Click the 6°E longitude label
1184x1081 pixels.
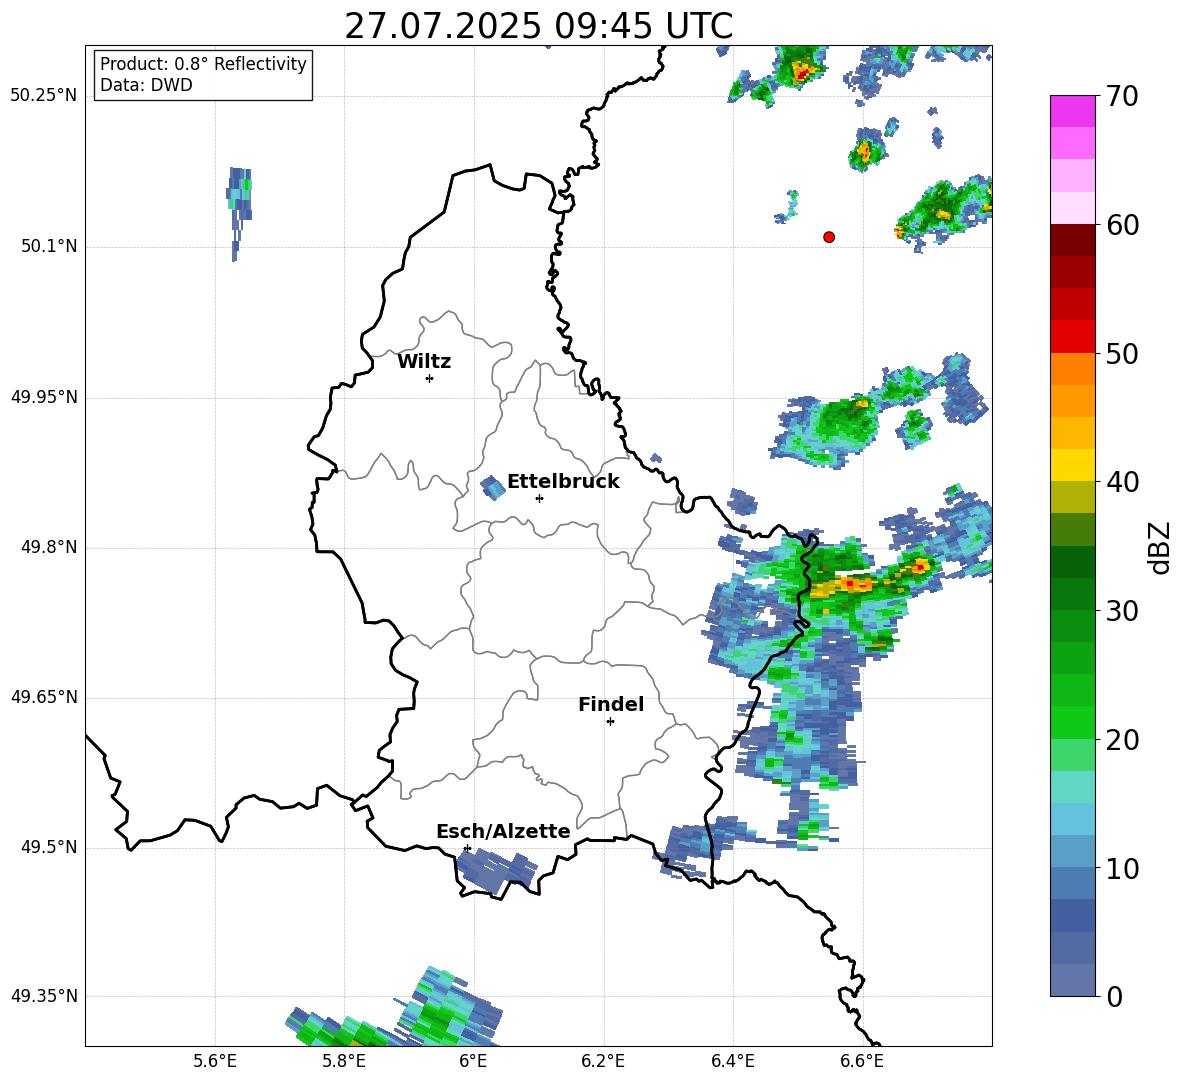coord(473,1062)
